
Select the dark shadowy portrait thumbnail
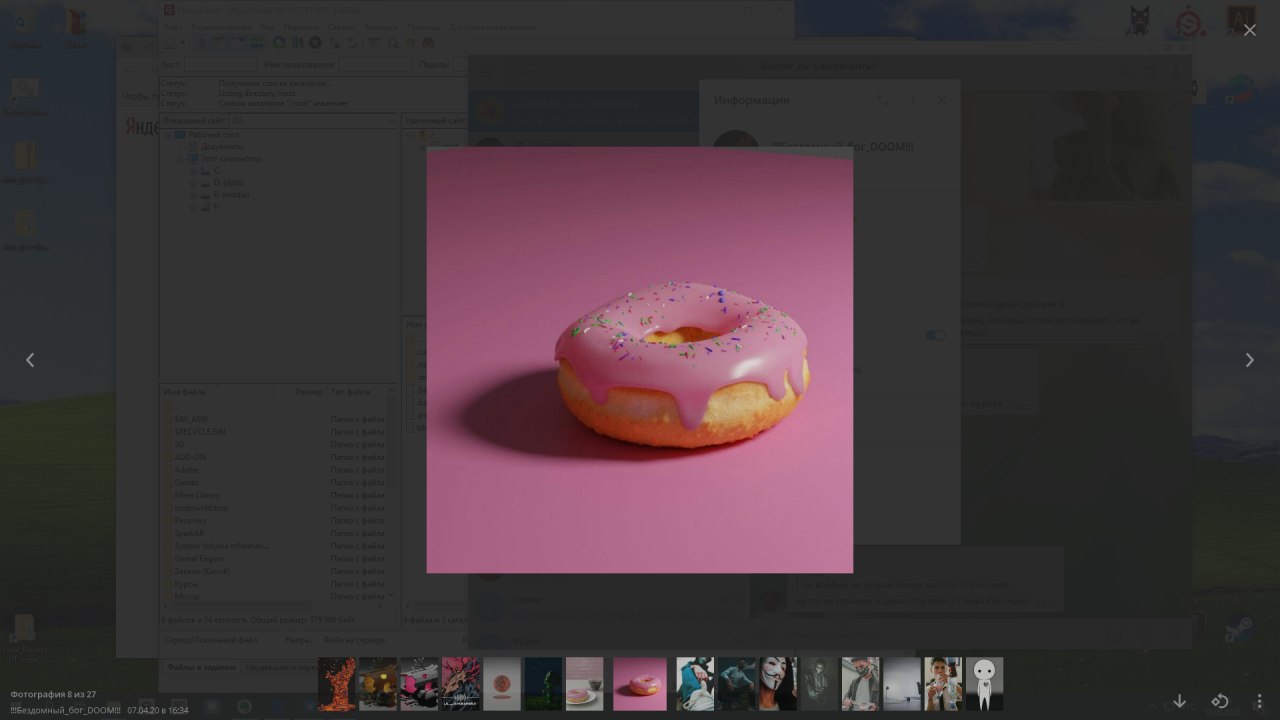pyautogui.click(x=819, y=684)
